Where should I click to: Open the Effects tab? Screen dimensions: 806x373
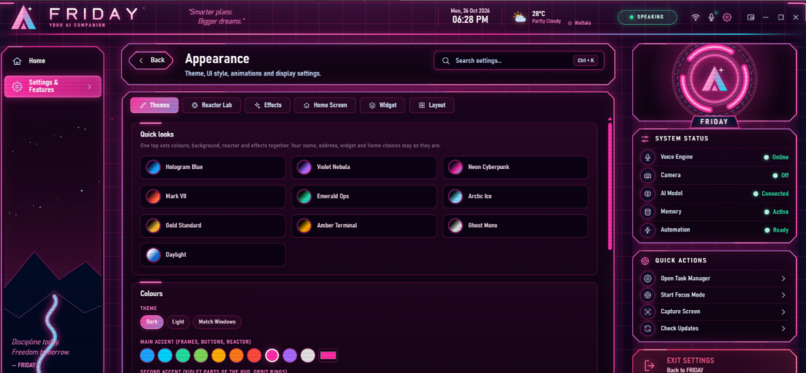pyautogui.click(x=267, y=105)
